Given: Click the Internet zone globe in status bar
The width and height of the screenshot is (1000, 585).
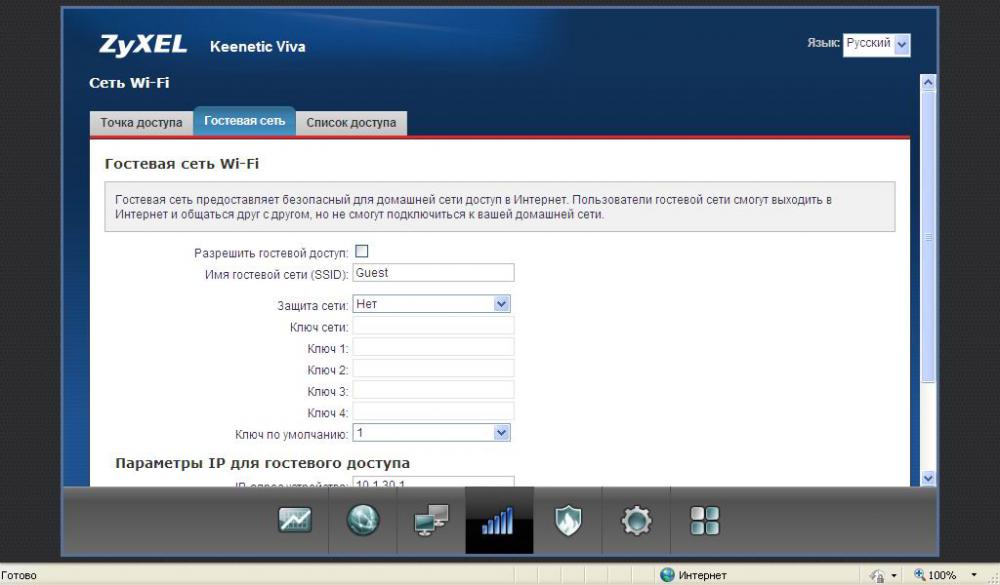Looking at the screenshot, I should click(x=667, y=575).
